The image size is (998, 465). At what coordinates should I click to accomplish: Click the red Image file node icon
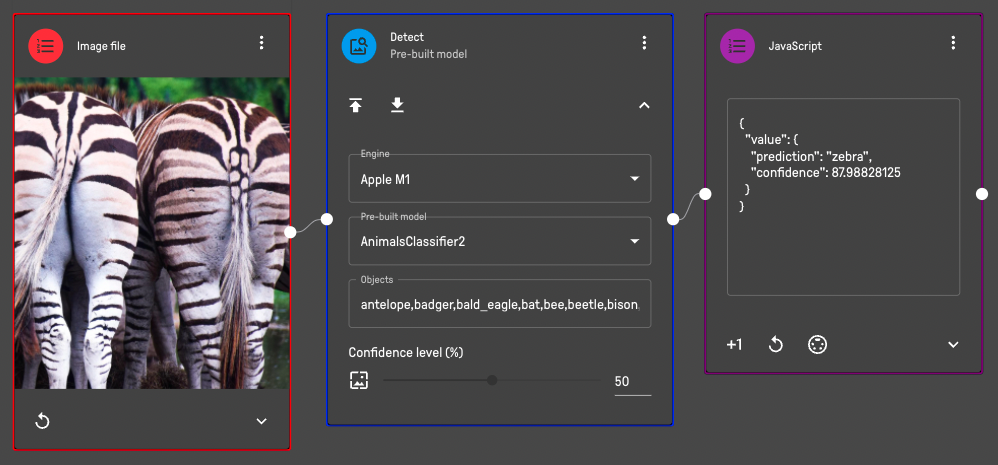pos(46,45)
